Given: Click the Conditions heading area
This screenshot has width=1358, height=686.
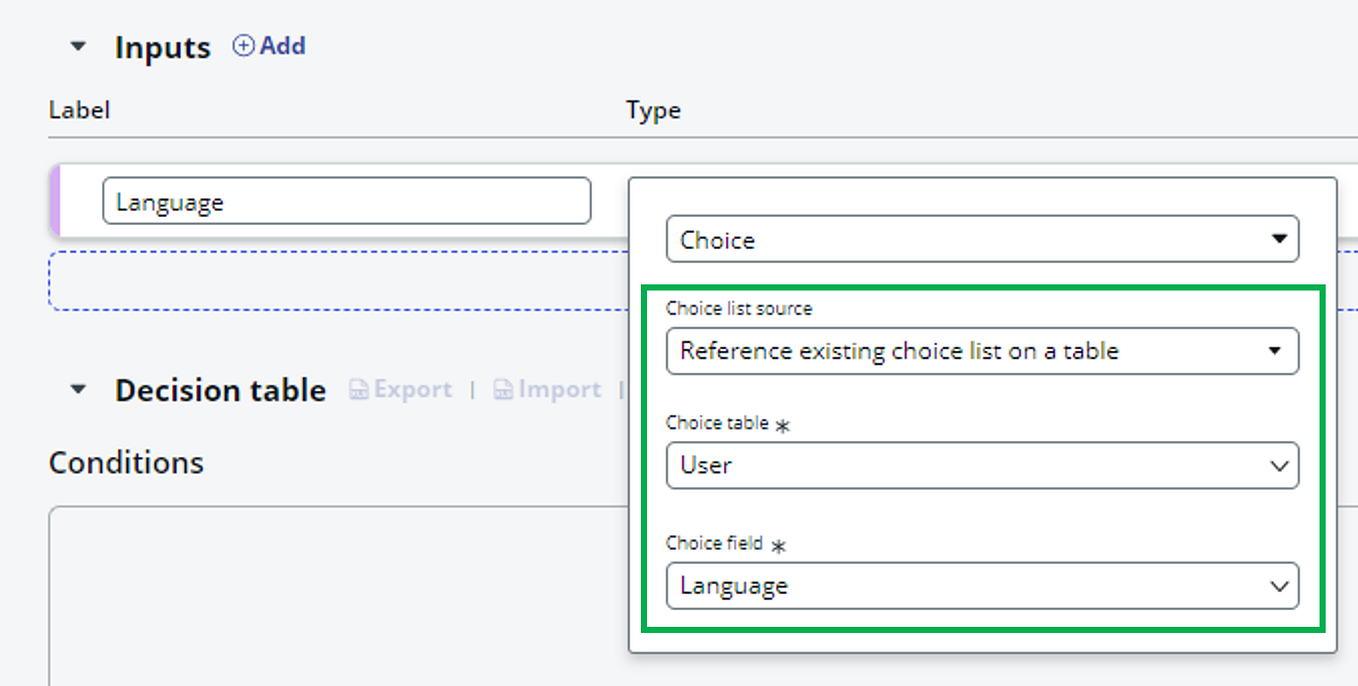Looking at the screenshot, I should 126,462.
